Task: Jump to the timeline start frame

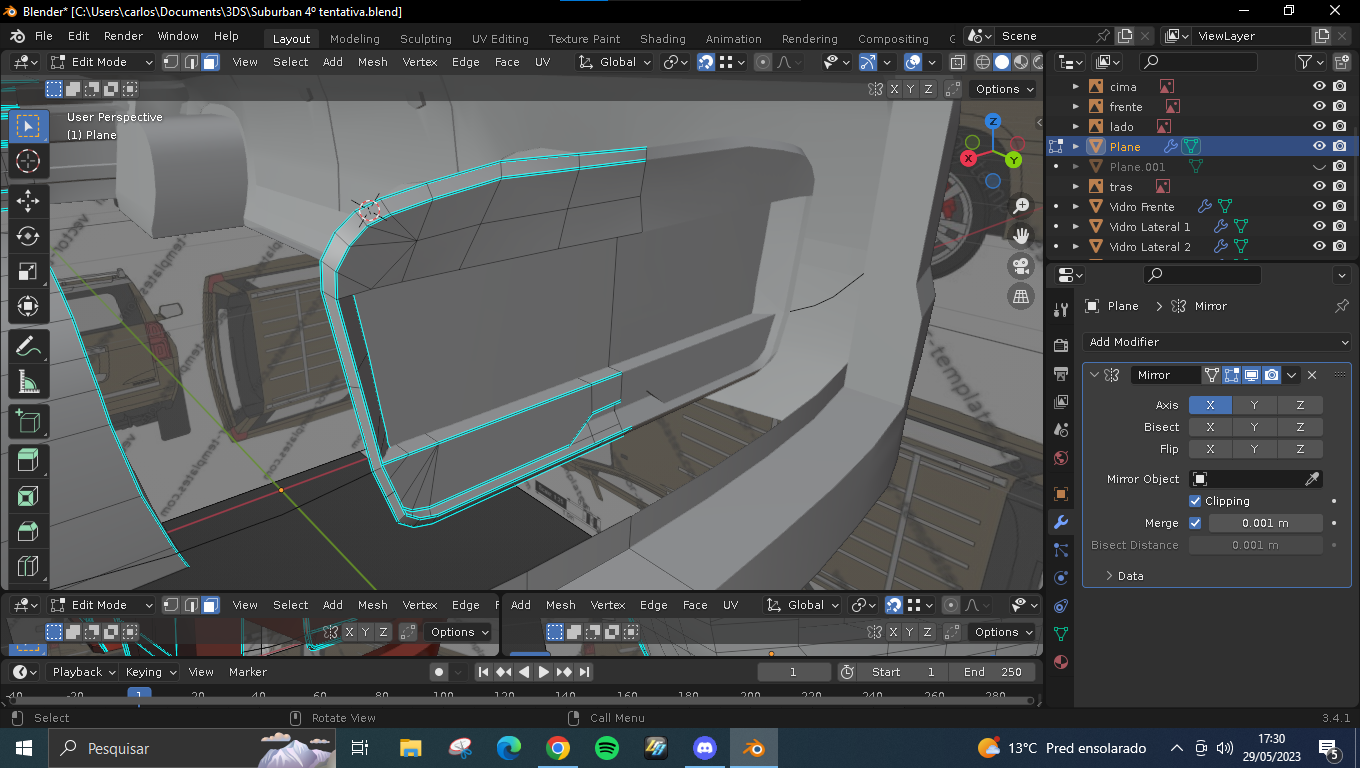Action: point(483,672)
